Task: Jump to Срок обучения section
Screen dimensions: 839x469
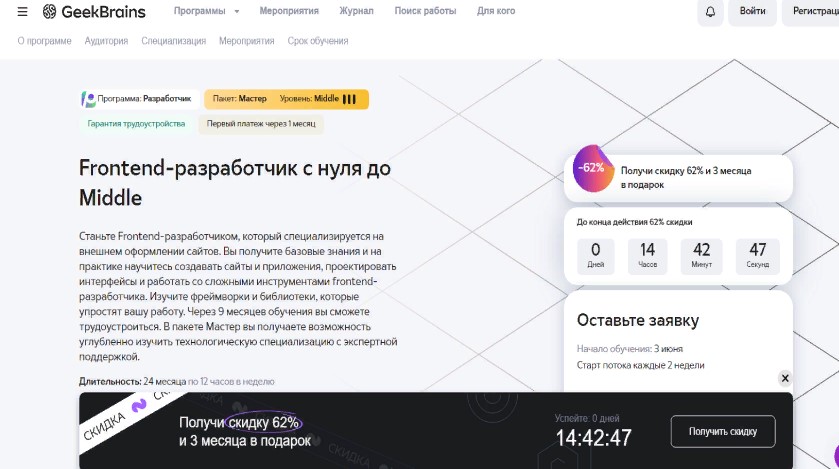Action: coord(318,41)
